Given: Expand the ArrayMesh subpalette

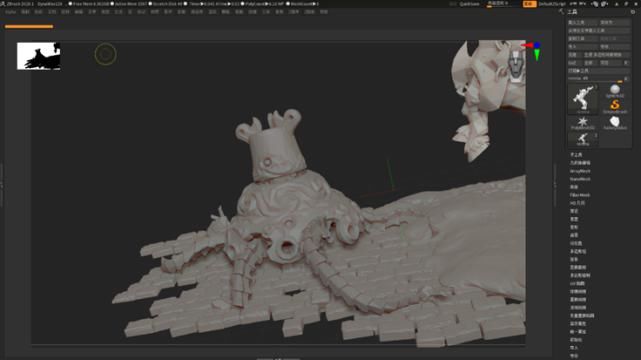Looking at the screenshot, I should [580, 171].
